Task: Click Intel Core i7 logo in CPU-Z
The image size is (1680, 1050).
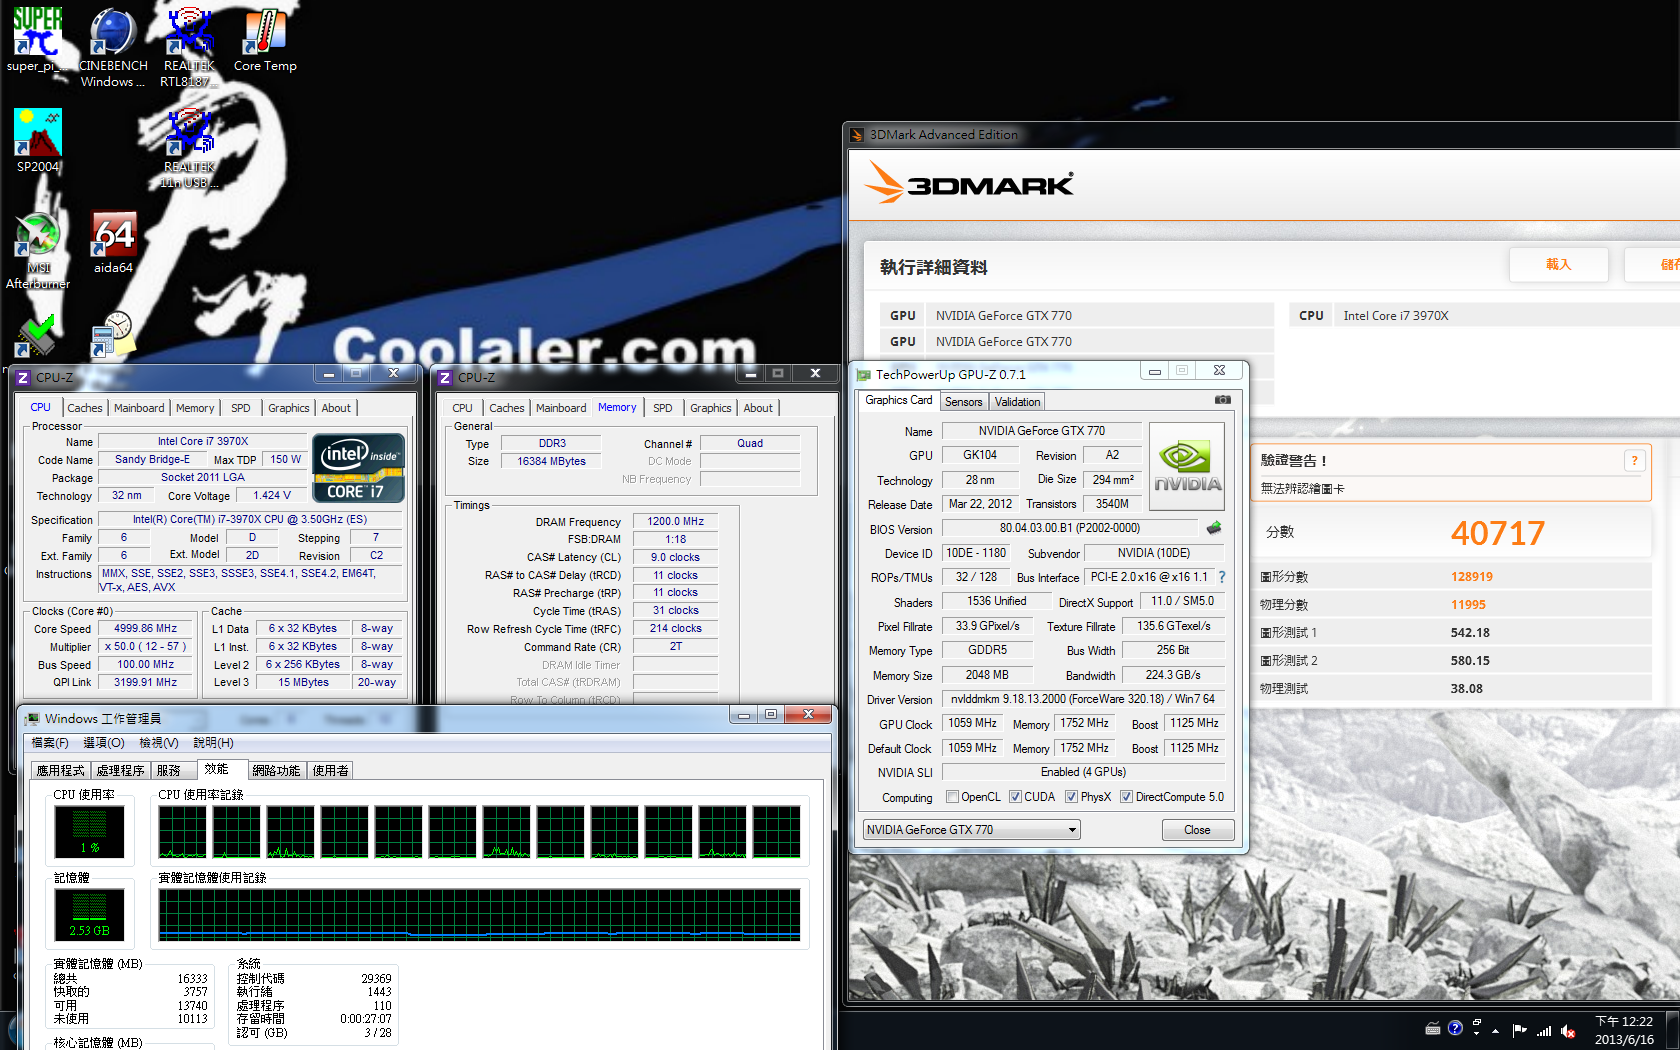Action: pyautogui.click(x=358, y=467)
